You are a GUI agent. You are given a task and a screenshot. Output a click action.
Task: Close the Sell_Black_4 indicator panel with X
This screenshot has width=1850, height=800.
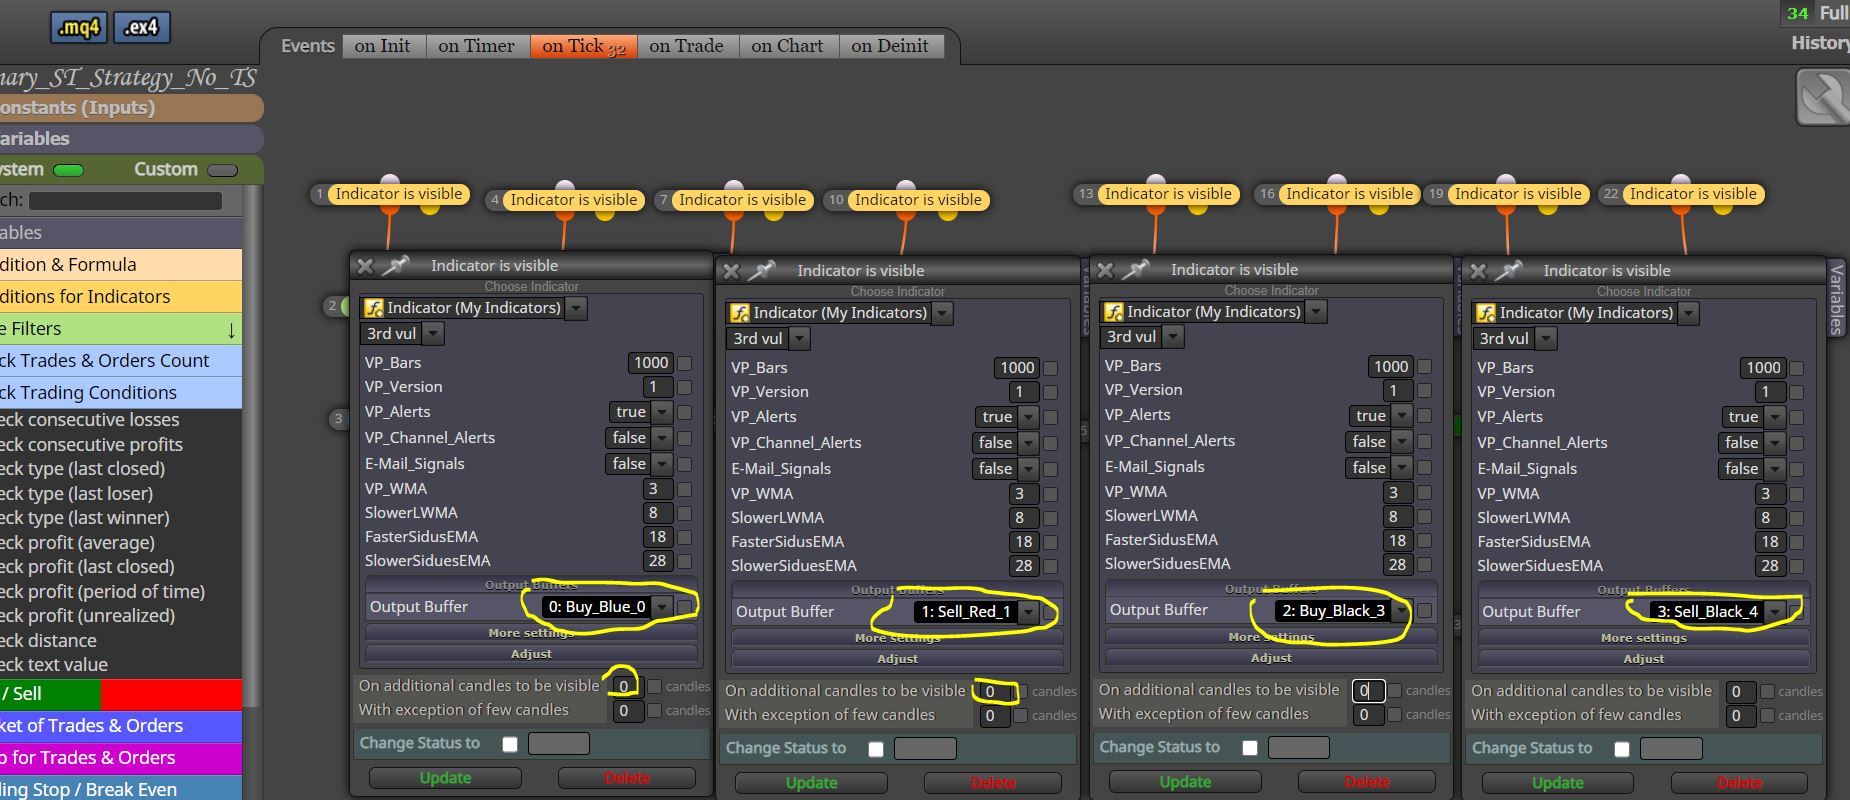(x=1478, y=271)
